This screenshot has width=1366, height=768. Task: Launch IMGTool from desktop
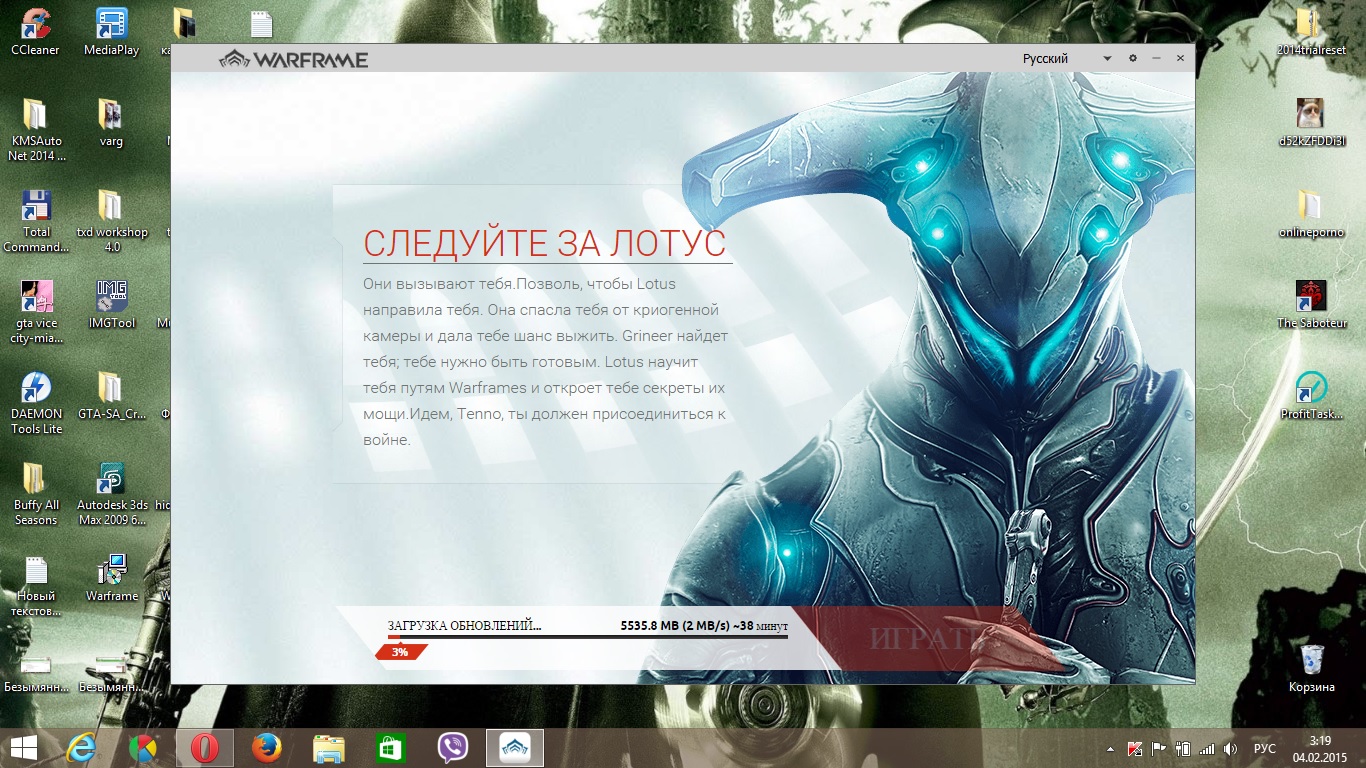(111, 305)
